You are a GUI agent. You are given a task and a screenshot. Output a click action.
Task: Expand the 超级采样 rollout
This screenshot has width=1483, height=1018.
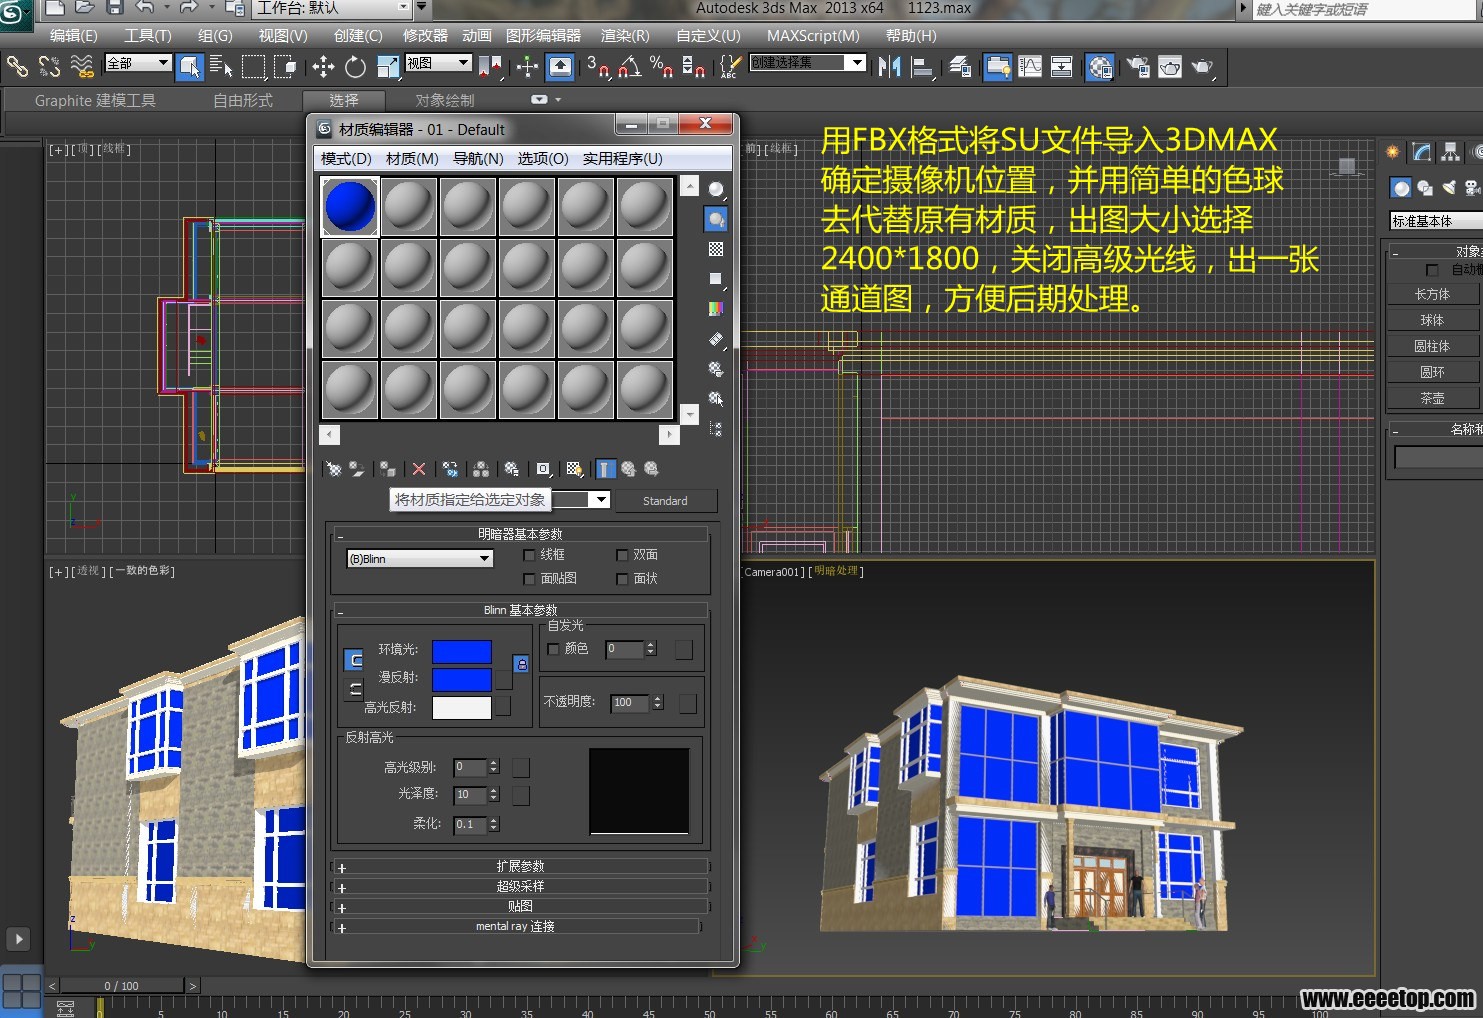(520, 886)
